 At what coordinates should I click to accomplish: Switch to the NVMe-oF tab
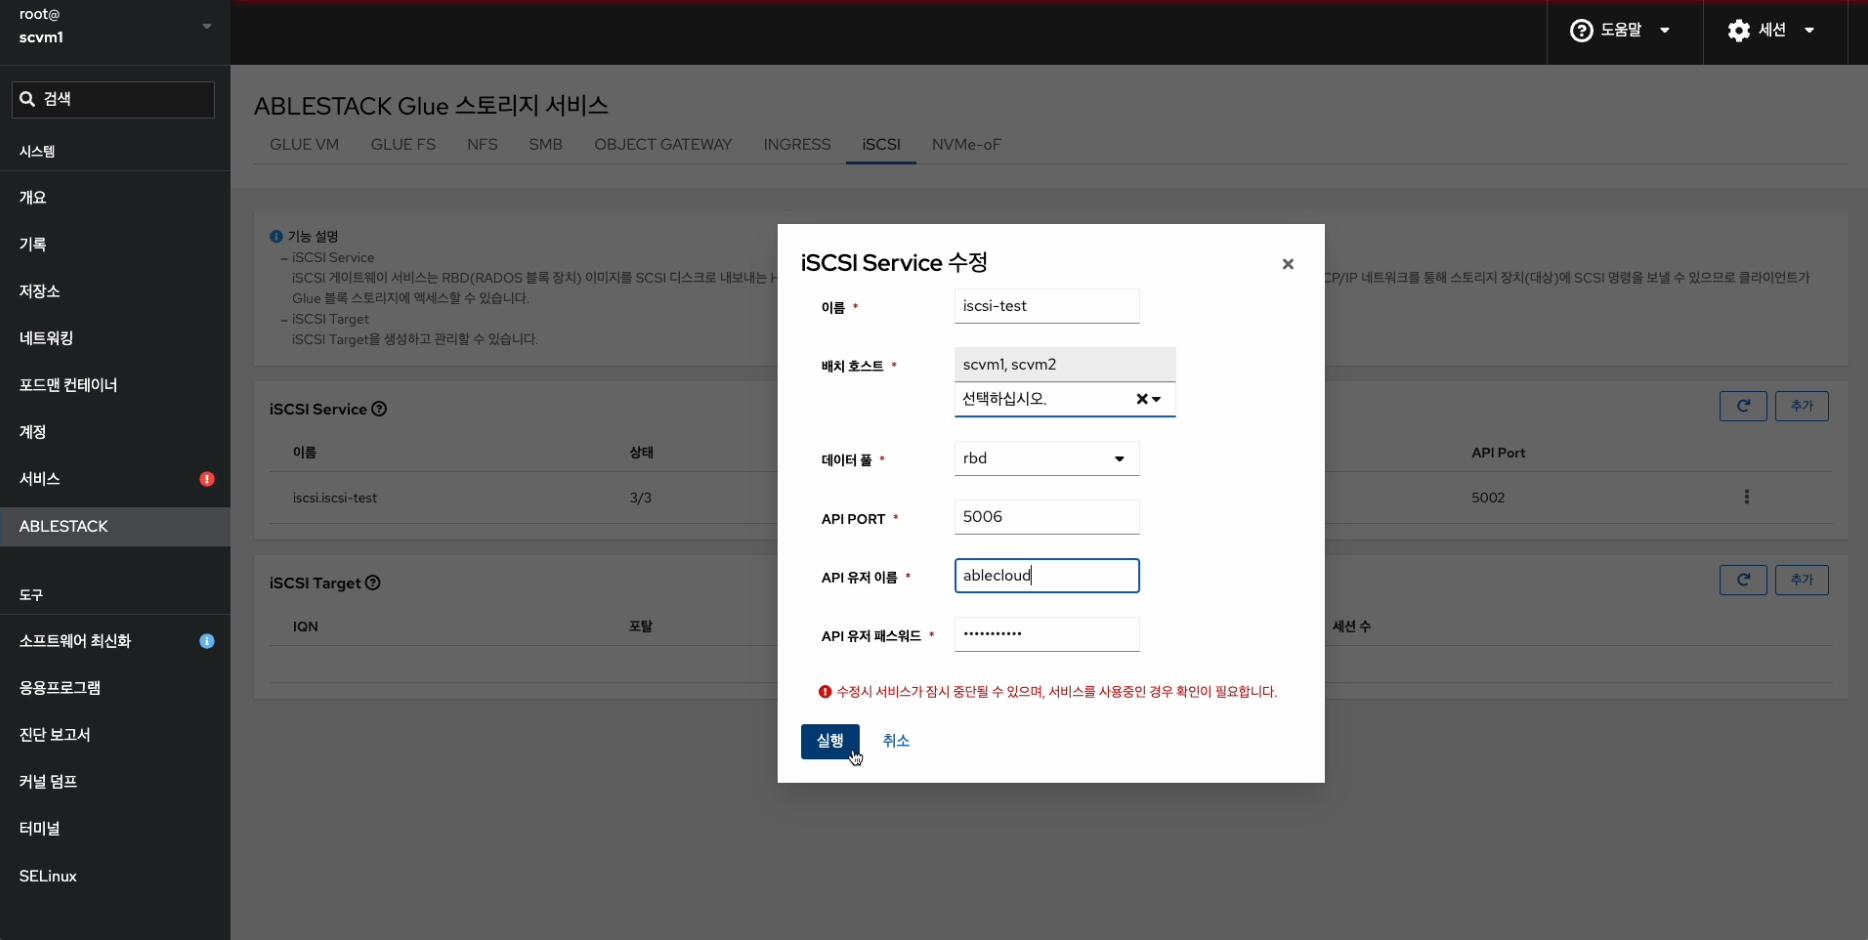click(965, 145)
